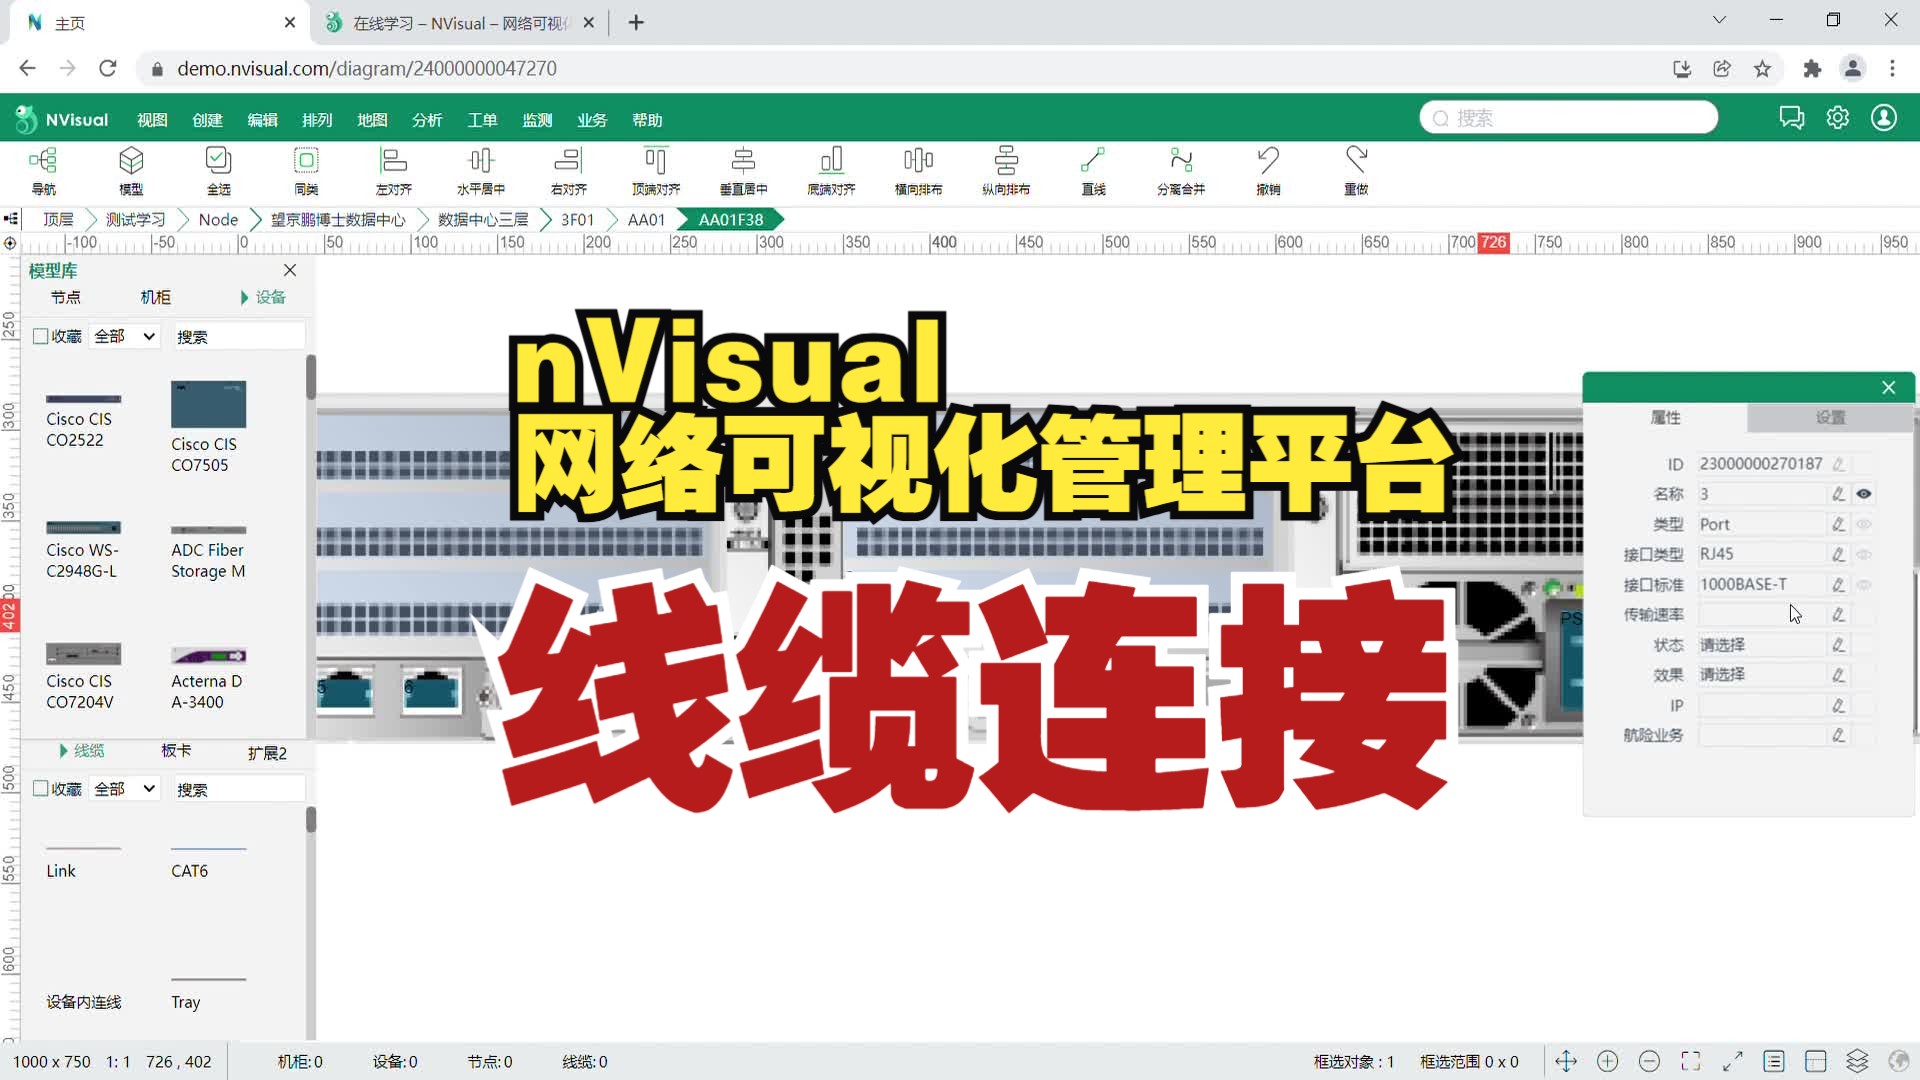Switch to the 属性 tab in properties panel
Viewport: 1920px width, 1080px height.
click(1666, 418)
